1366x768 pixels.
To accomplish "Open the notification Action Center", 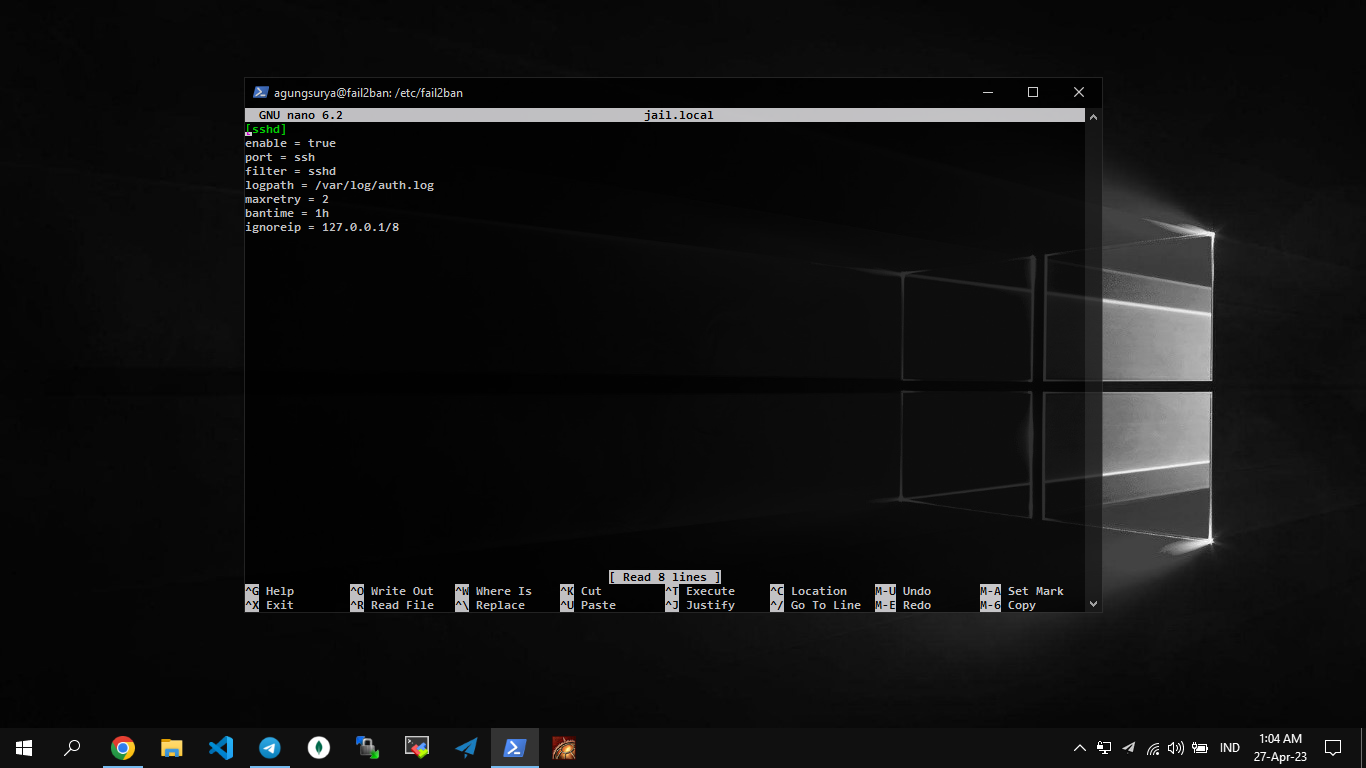I will pyautogui.click(x=1332, y=748).
